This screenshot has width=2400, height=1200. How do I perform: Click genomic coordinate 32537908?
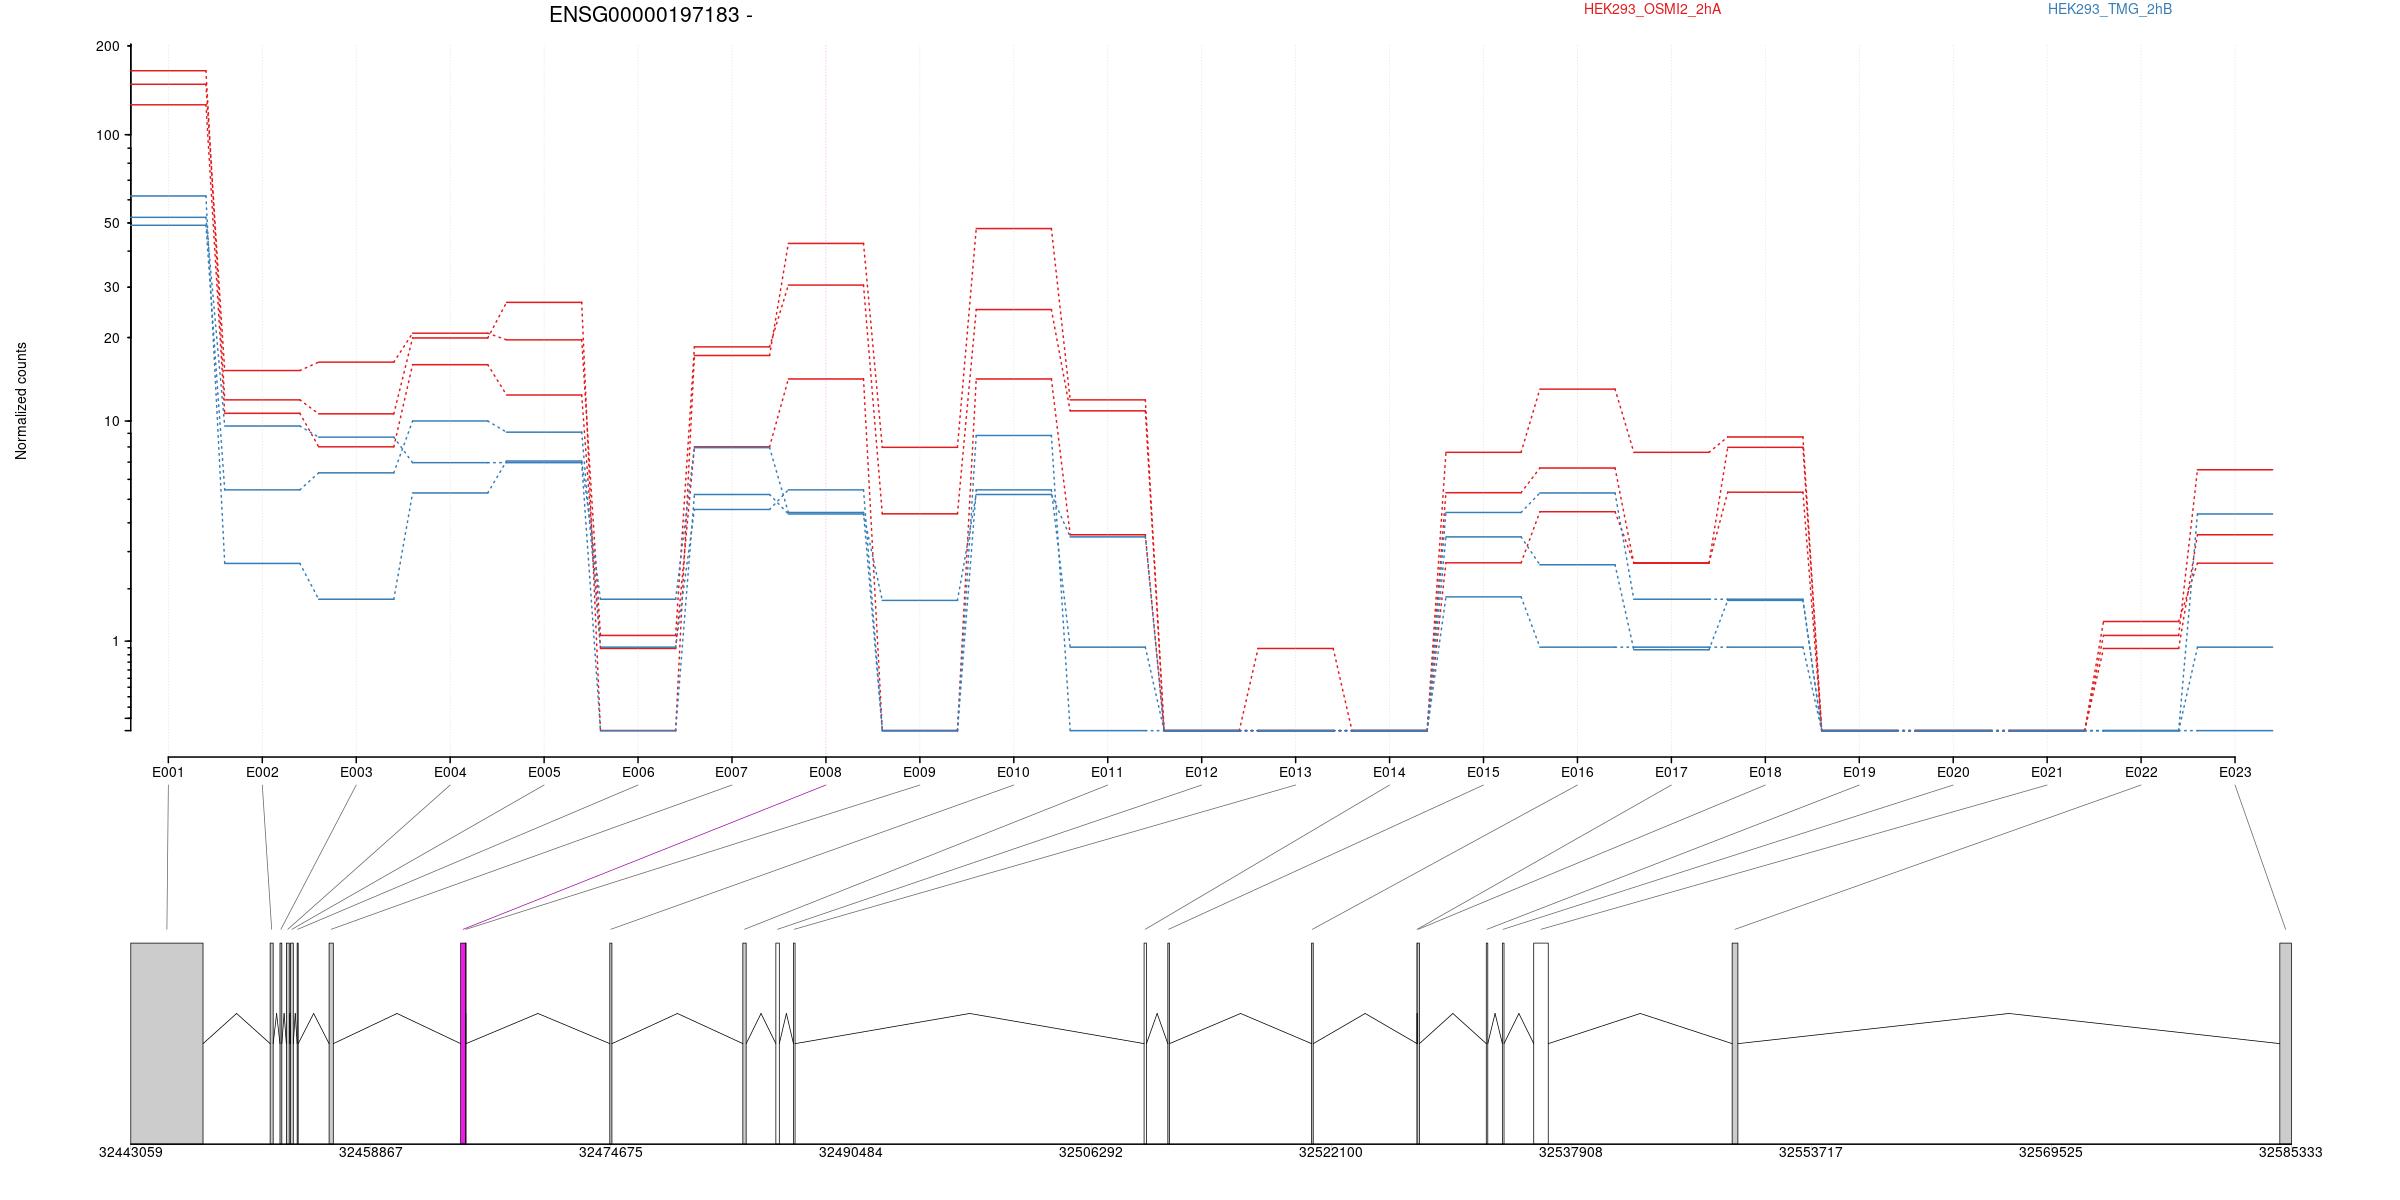pos(1571,1152)
